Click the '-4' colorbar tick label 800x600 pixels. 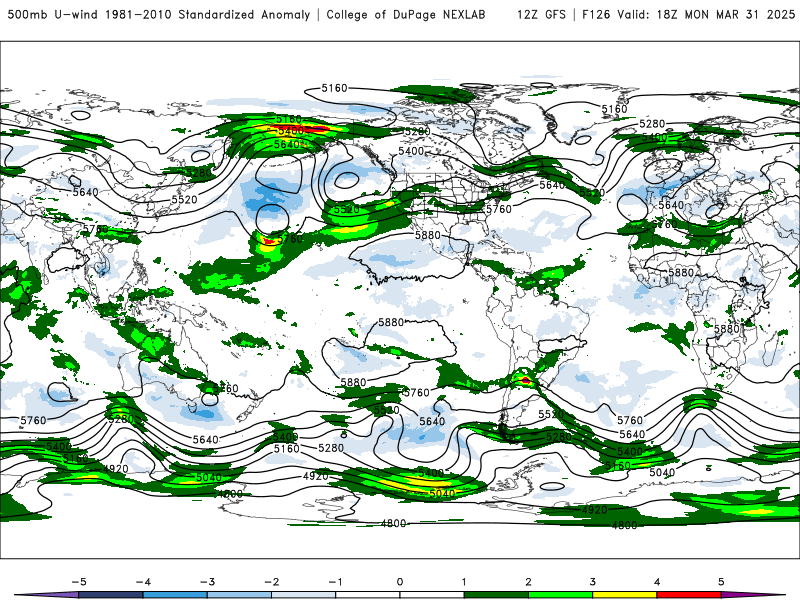click(x=143, y=582)
